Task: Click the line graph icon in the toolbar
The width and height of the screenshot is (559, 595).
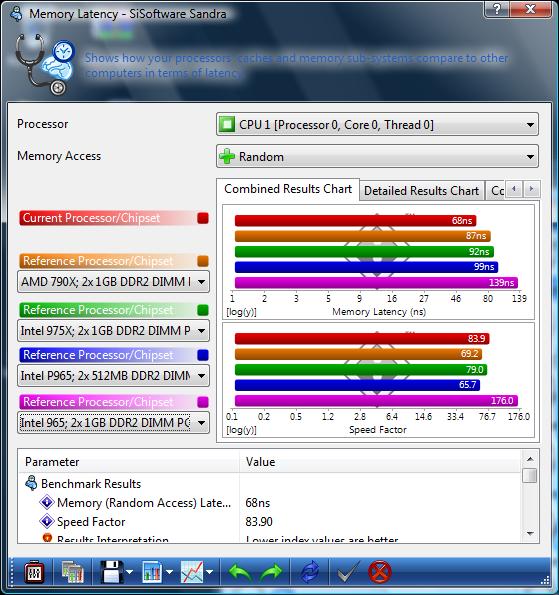Action: [192, 572]
